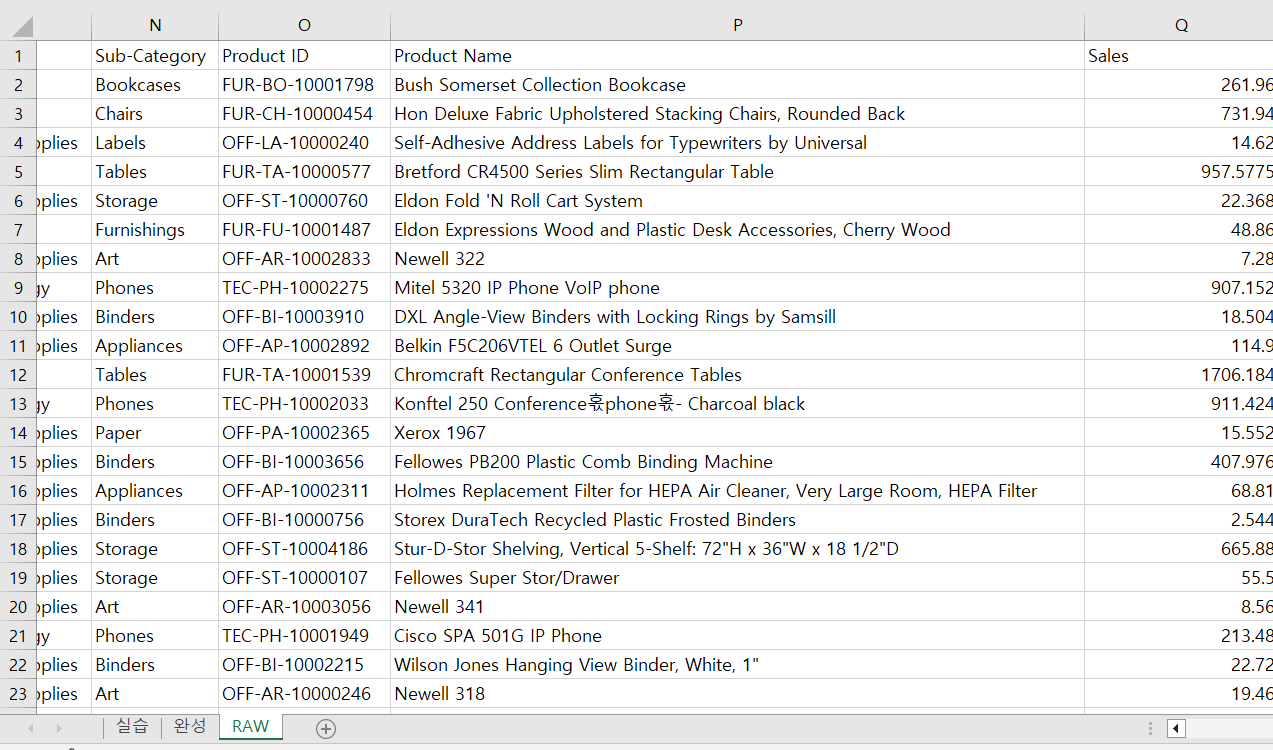The height and width of the screenshot is (750, 1273).
Task: Select sales value 1706.184
Action: 1179,375
